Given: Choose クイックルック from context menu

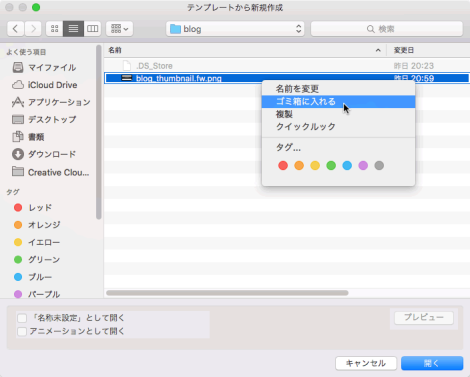Looking at the screenshot, I should (x=338, y=127).
